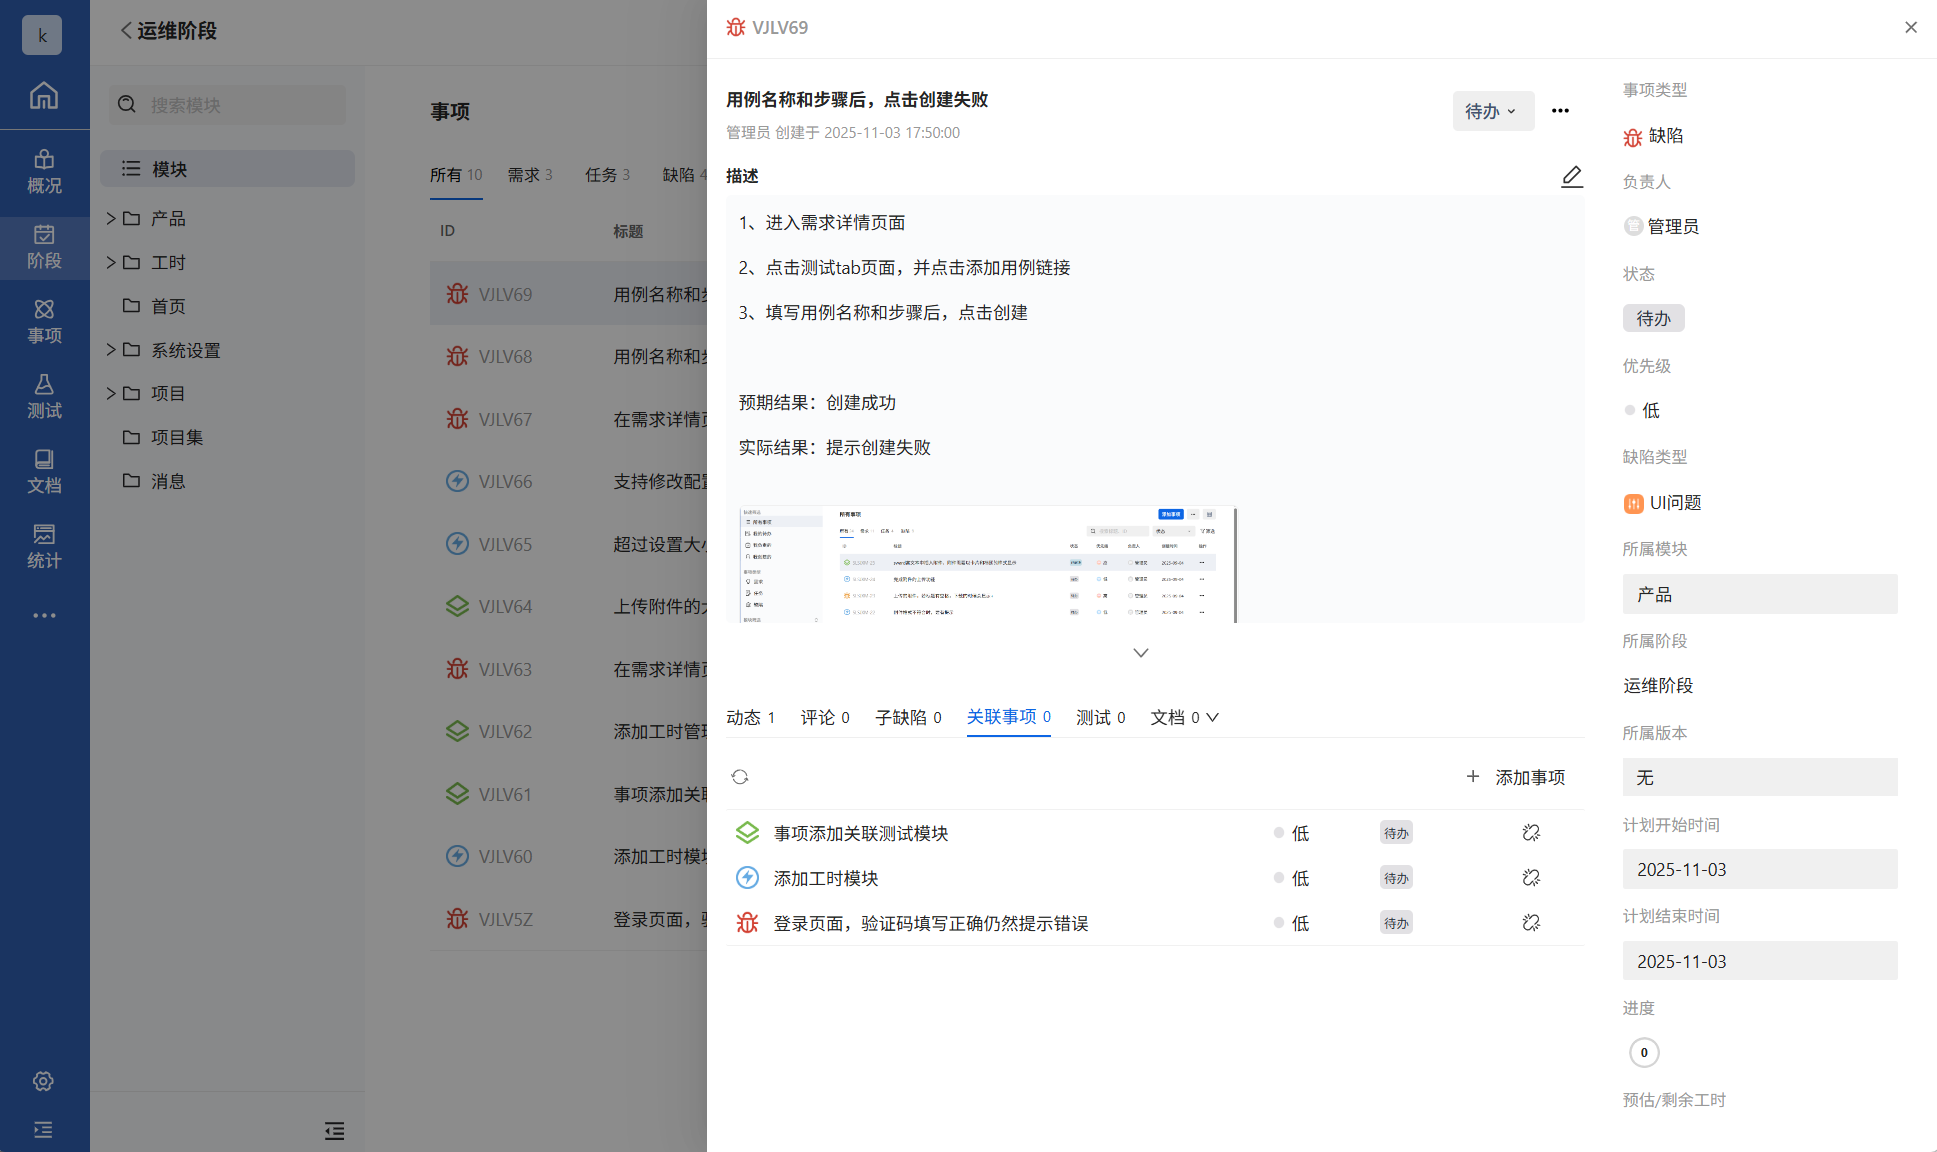This screenshot has width=1937, height=1152.
Task: Open the 所属模块 产品 selector
Action: (1759, 594)
